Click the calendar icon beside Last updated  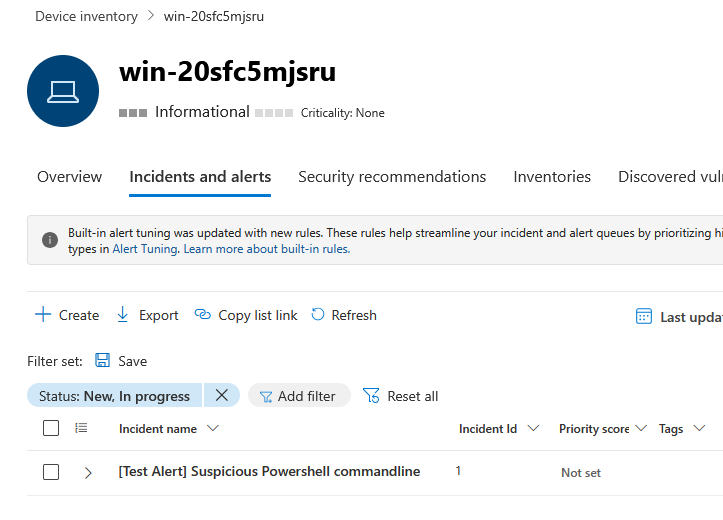click(x=644, y=316)
